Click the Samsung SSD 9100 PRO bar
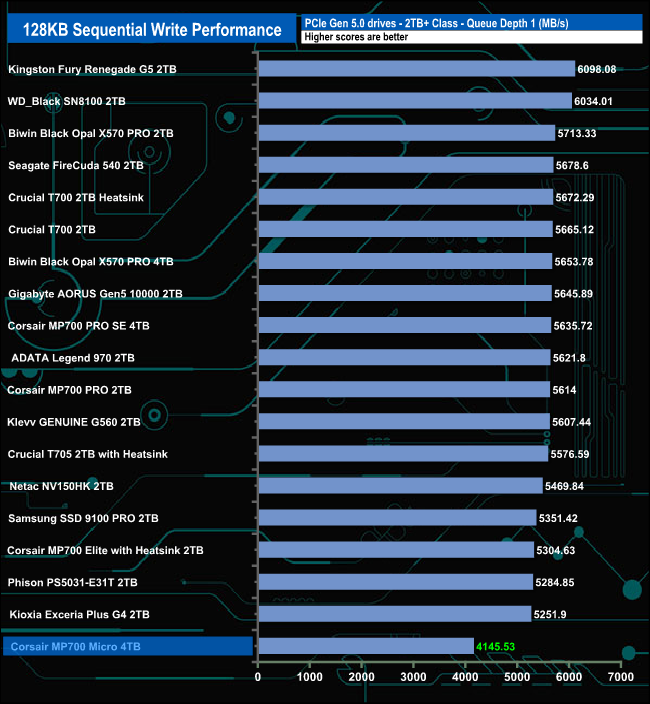 coord(397,518)
